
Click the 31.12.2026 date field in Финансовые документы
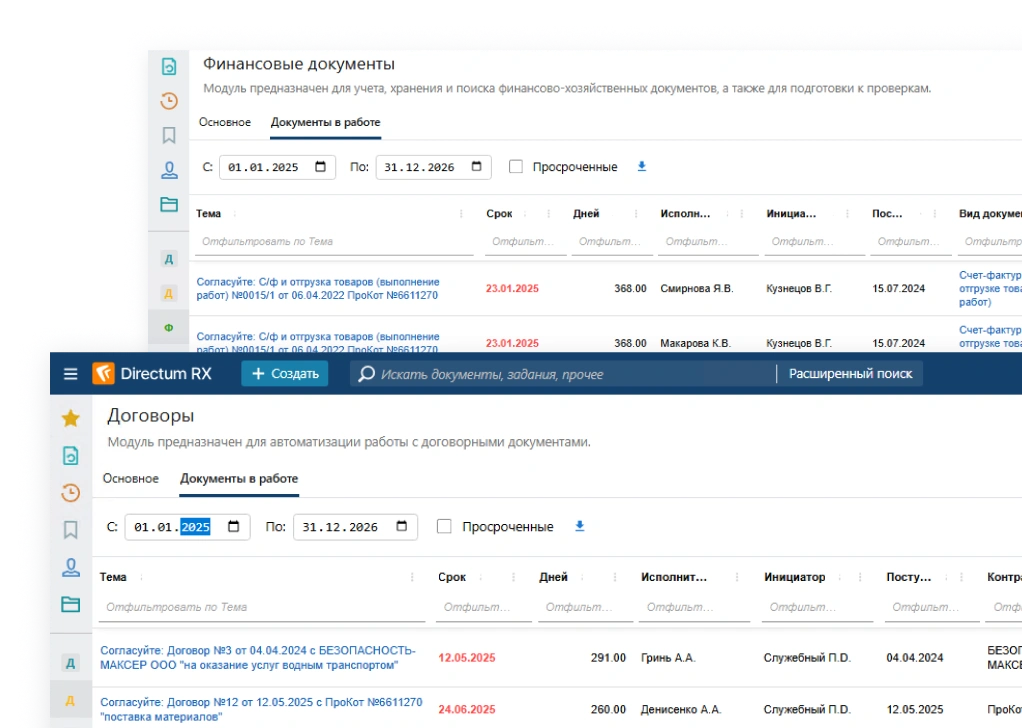click(433, 167)
